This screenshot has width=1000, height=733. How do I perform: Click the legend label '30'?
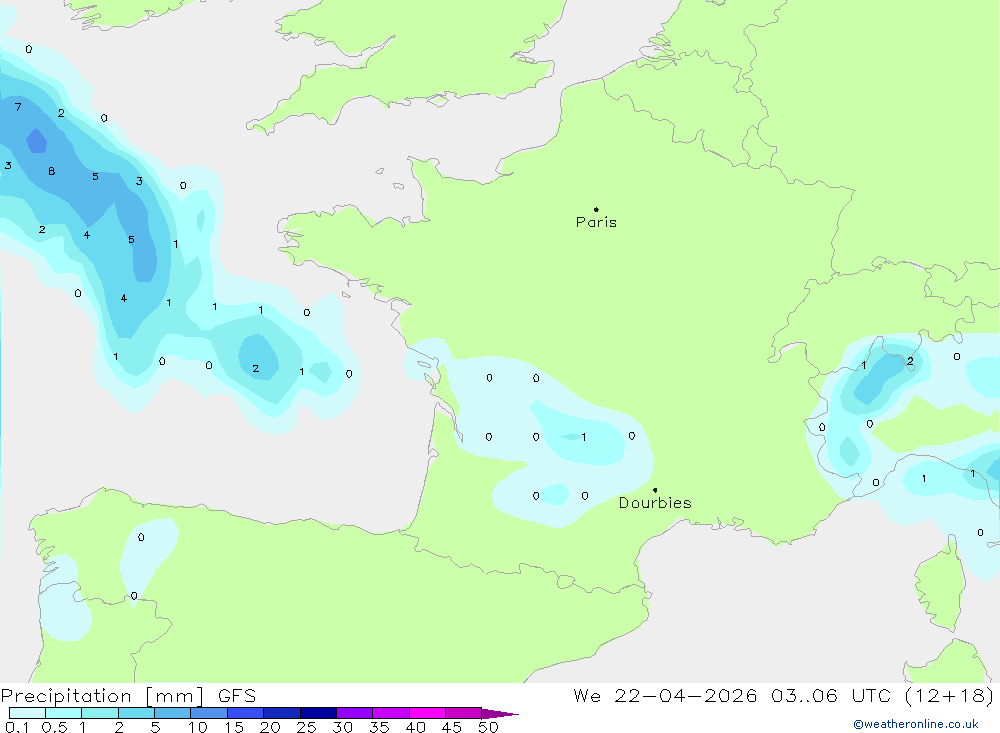[342, 727]
